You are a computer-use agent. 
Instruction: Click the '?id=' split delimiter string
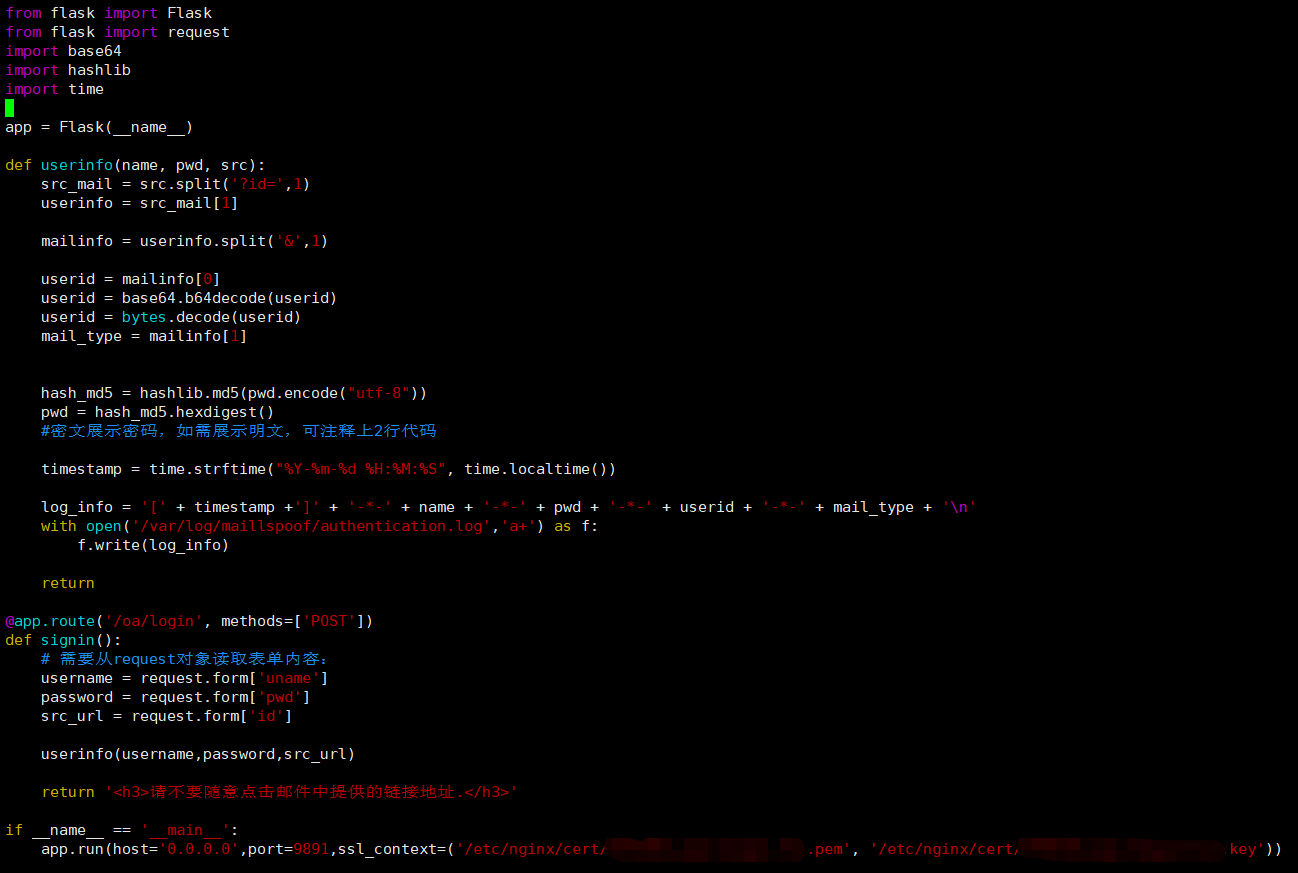[x=257, y=184]
